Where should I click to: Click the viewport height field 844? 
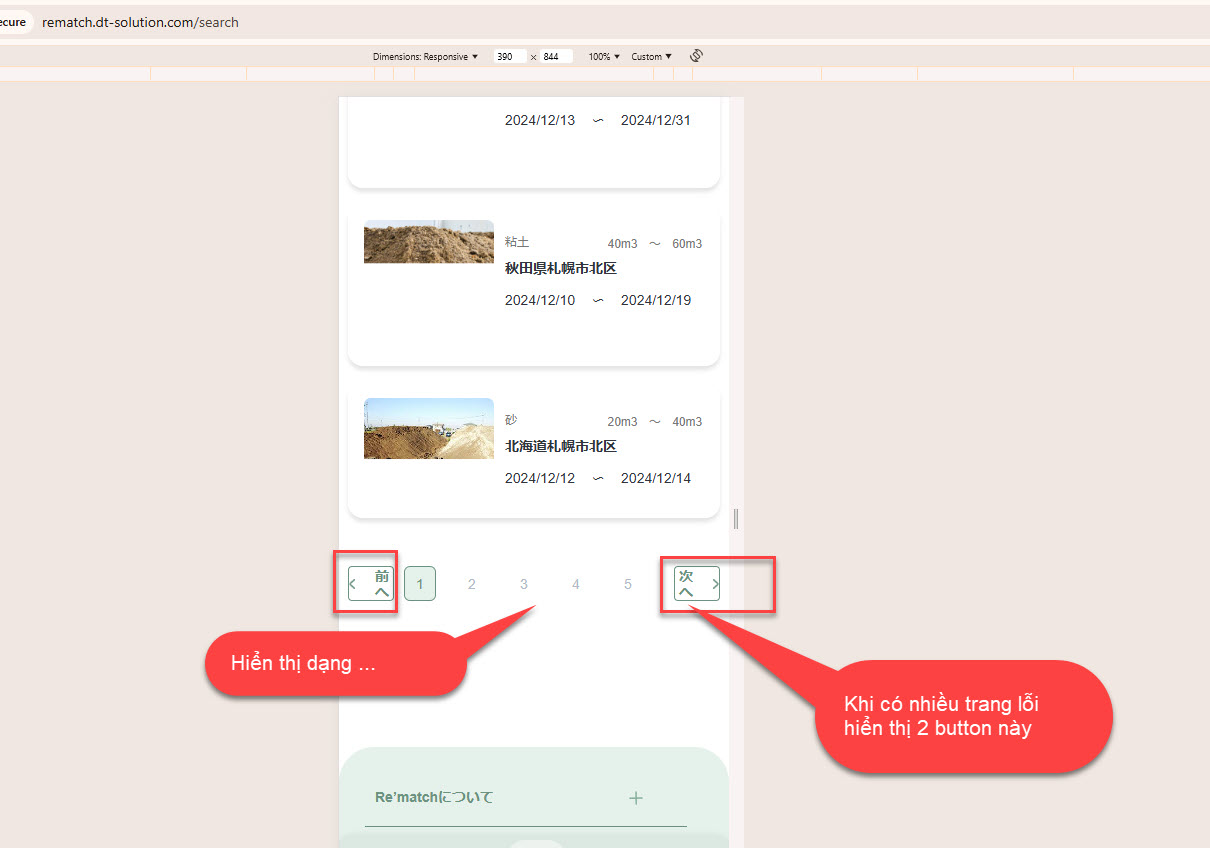pyautogui.click(x=555, y=57)
